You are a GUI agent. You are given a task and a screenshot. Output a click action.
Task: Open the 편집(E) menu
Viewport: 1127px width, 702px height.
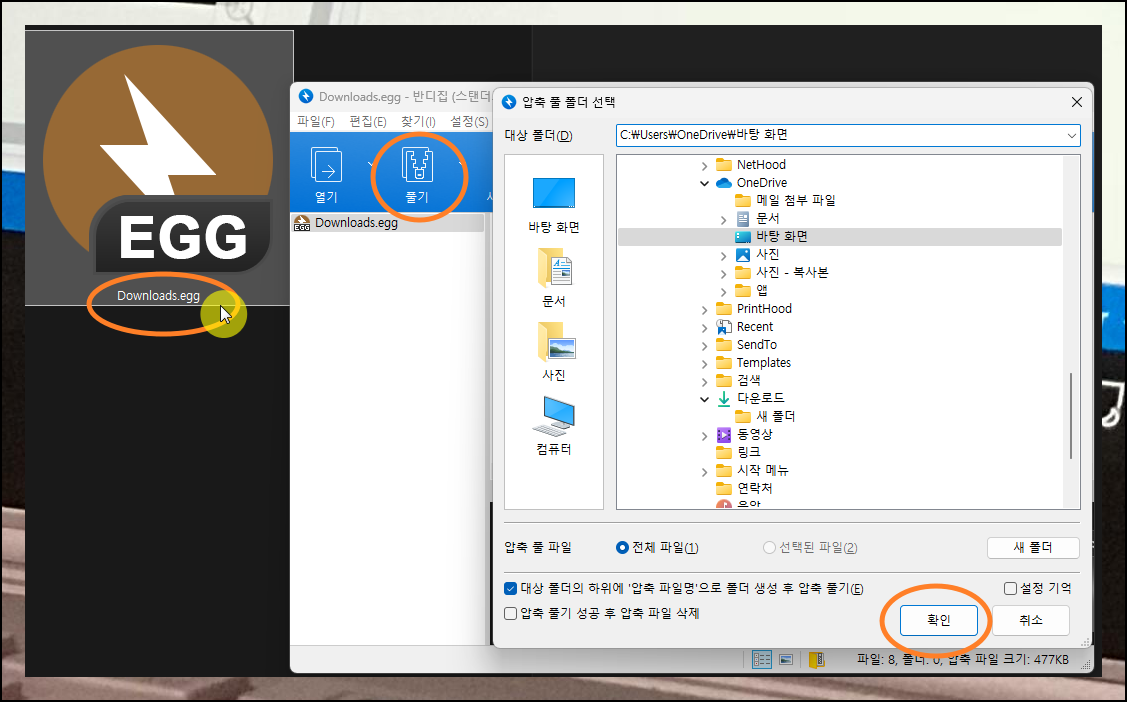(367, 121)
